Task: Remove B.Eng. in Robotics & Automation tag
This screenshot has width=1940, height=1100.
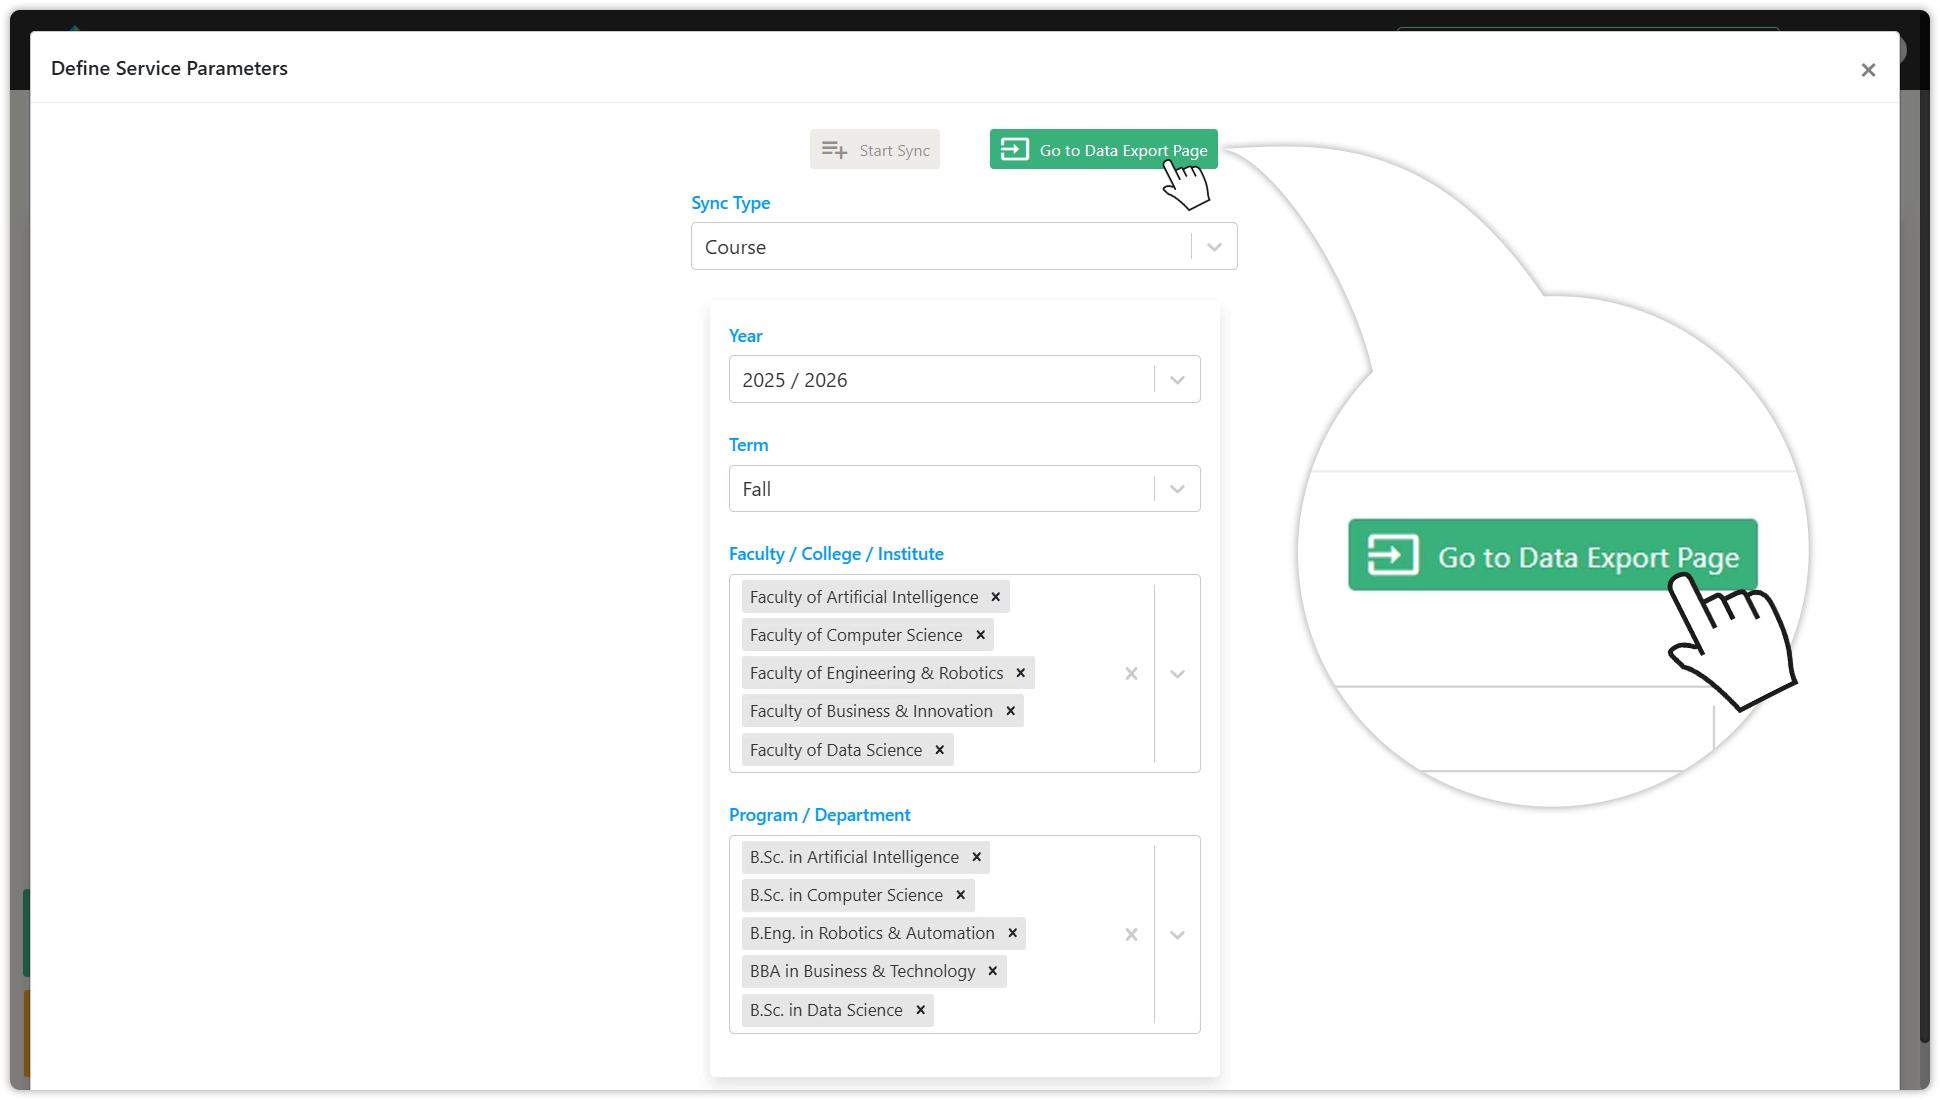Action: [x=1012, y=933]
